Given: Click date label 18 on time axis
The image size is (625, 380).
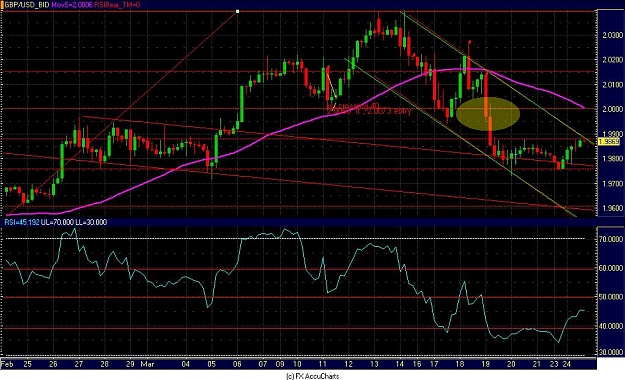Looking at the screenshot, I should point(460,364).
